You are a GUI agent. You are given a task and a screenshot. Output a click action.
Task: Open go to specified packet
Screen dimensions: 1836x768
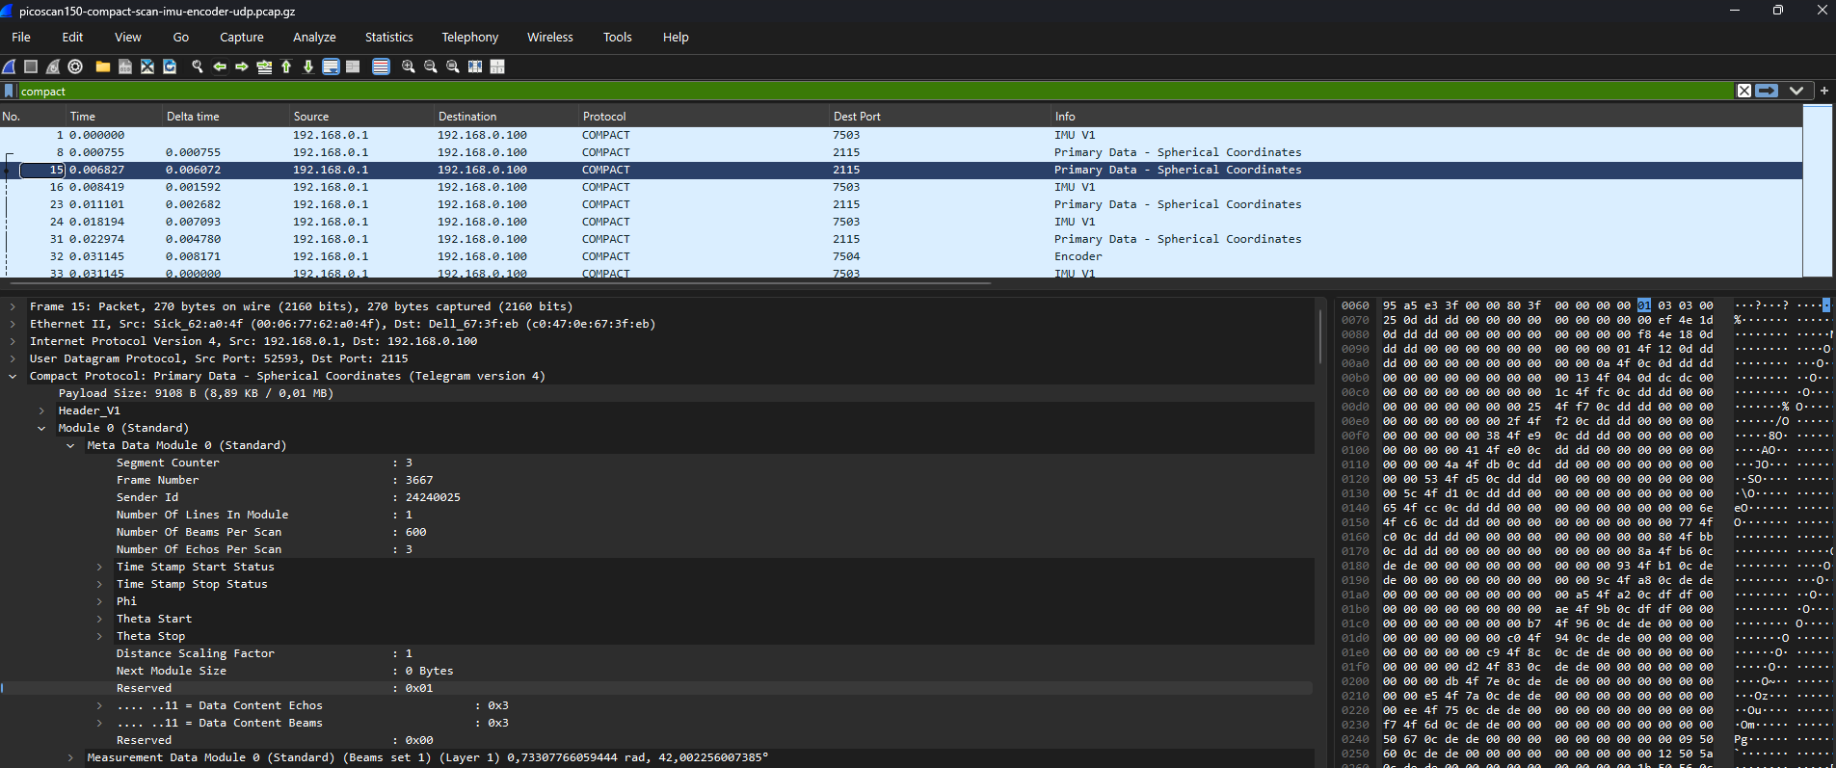264,67
